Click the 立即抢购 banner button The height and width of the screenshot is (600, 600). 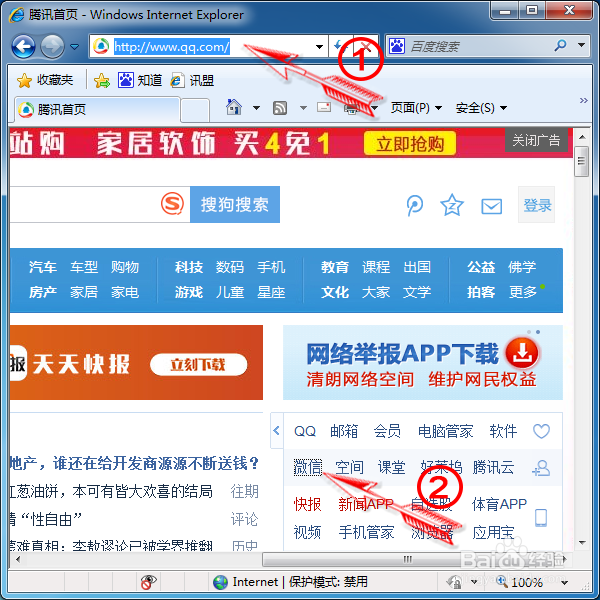pos(410,144)
